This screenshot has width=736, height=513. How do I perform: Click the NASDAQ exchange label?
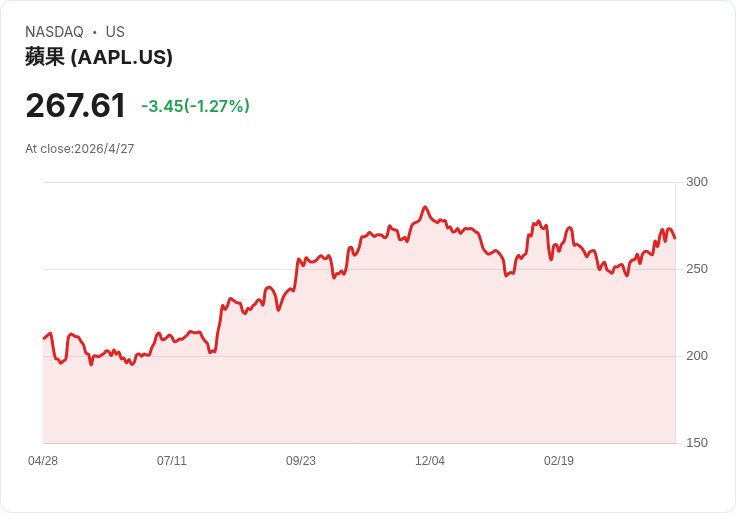pos(54,32)
